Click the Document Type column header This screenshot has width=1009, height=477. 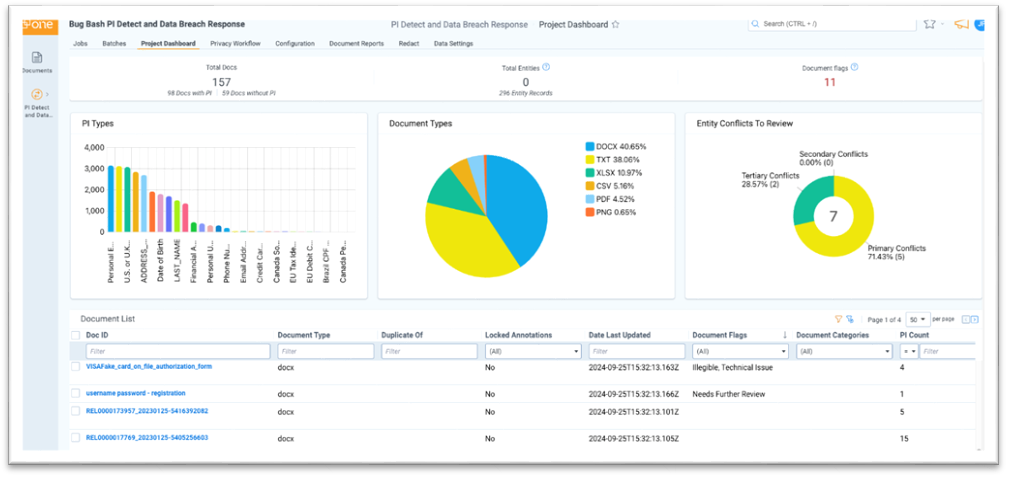point(304,335)
